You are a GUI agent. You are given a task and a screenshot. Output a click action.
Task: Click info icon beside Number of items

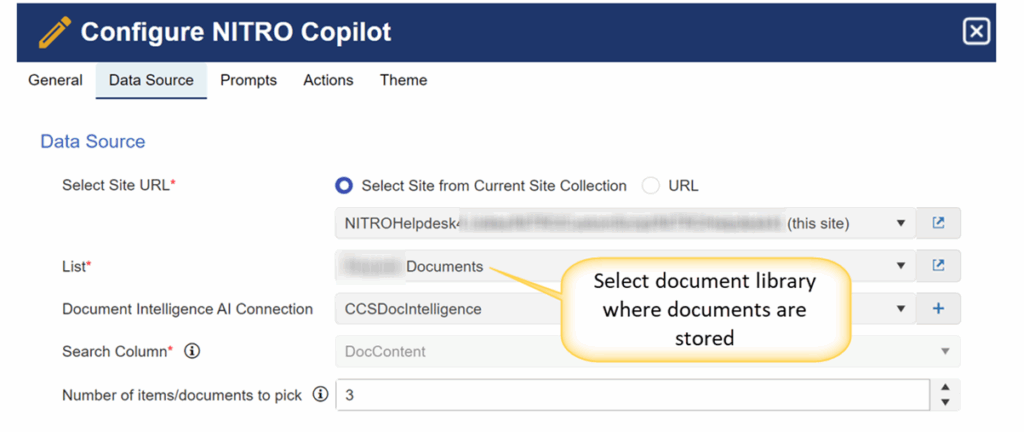pos(319,394)
